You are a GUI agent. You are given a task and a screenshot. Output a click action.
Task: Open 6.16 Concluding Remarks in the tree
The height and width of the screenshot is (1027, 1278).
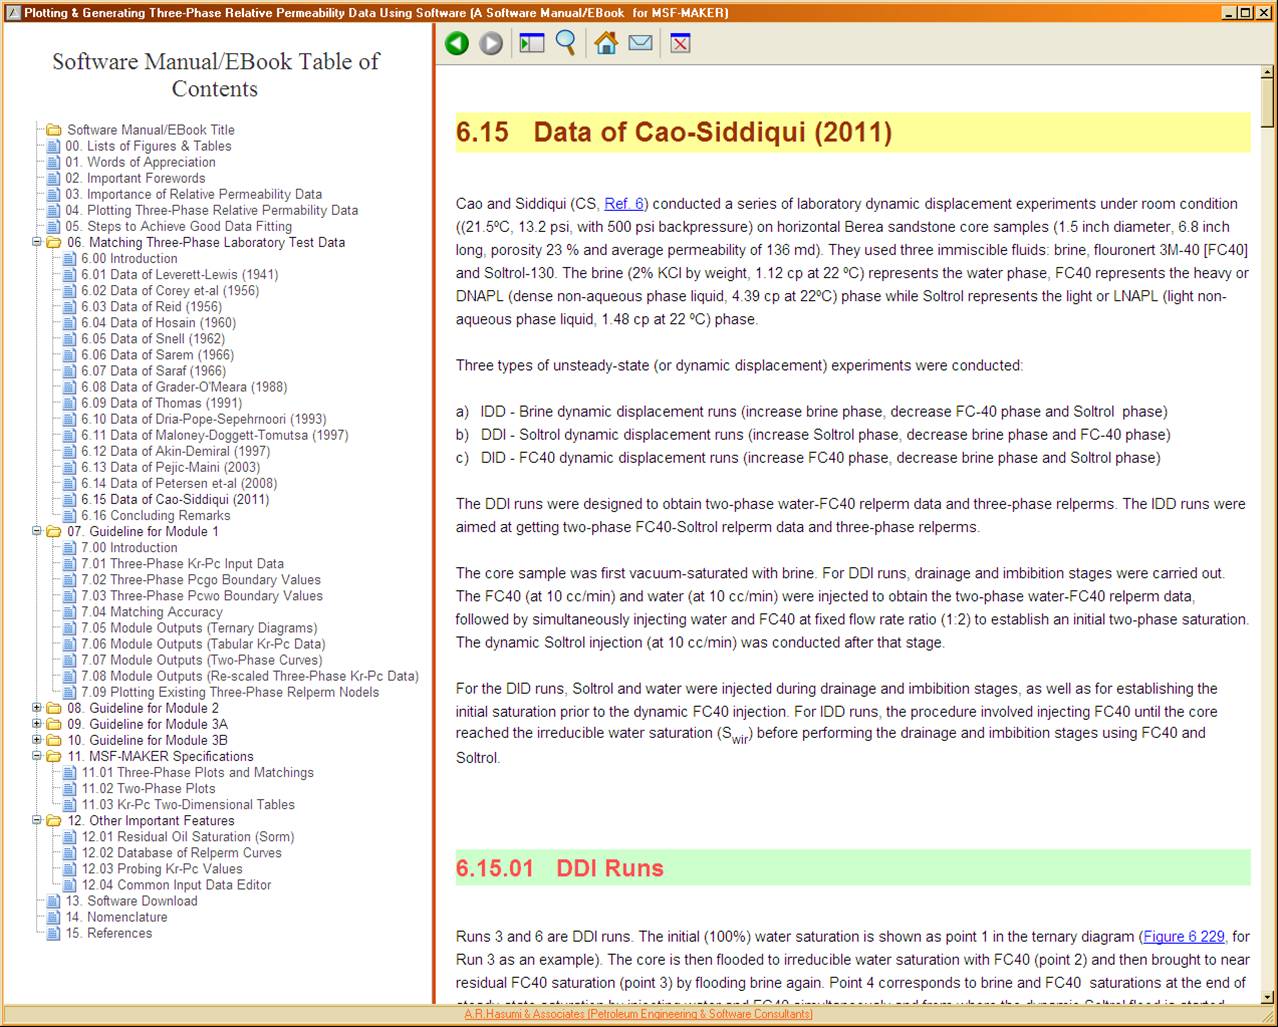[155, 516]
